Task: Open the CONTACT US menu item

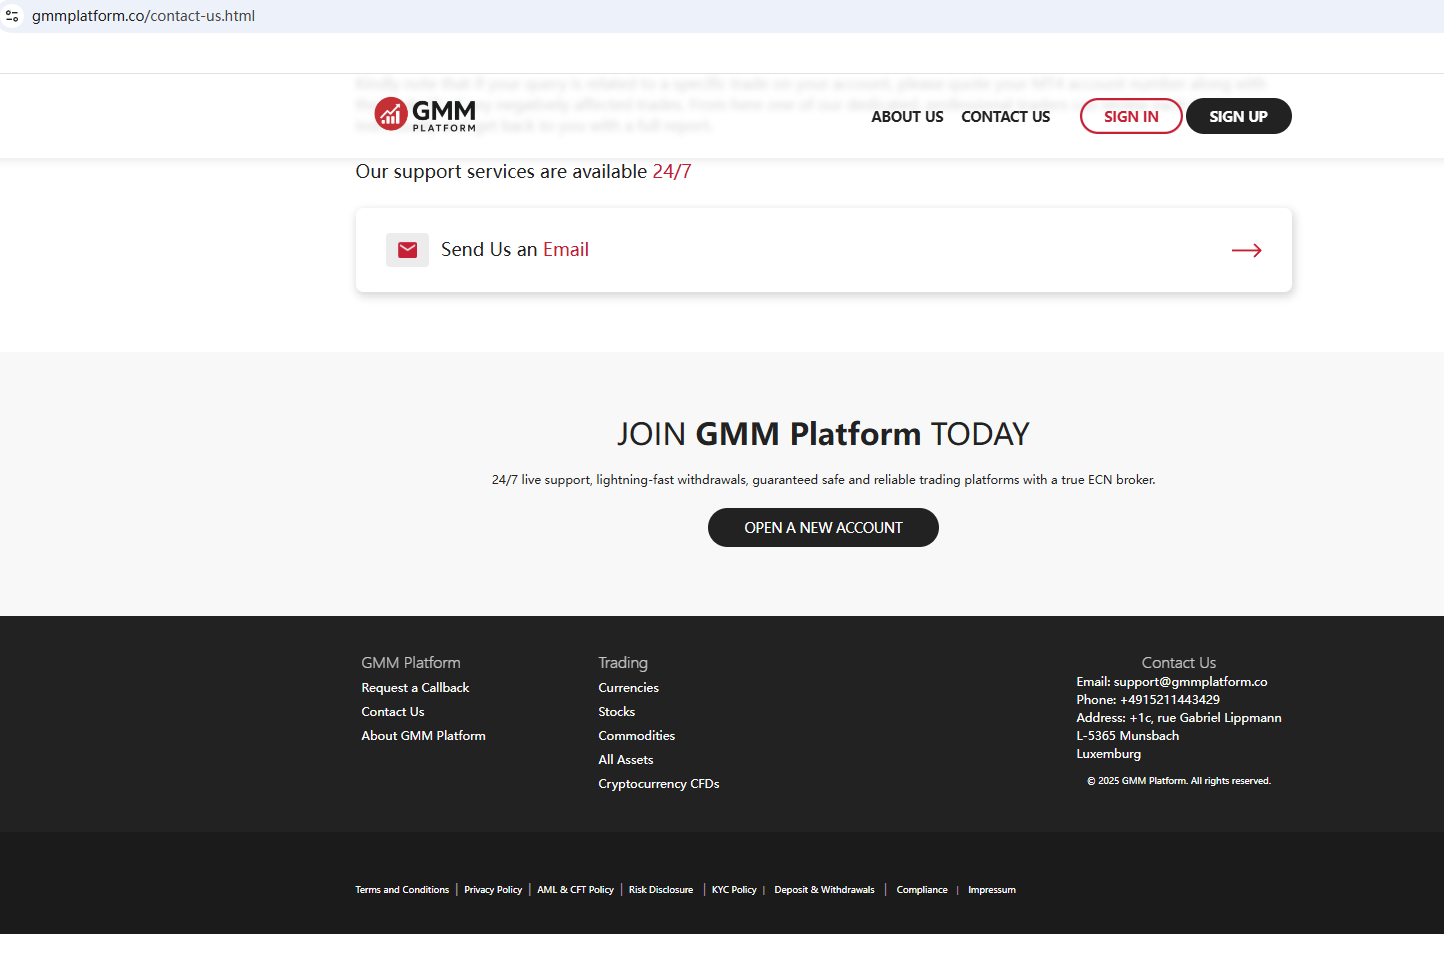Action: point(1005,117)
